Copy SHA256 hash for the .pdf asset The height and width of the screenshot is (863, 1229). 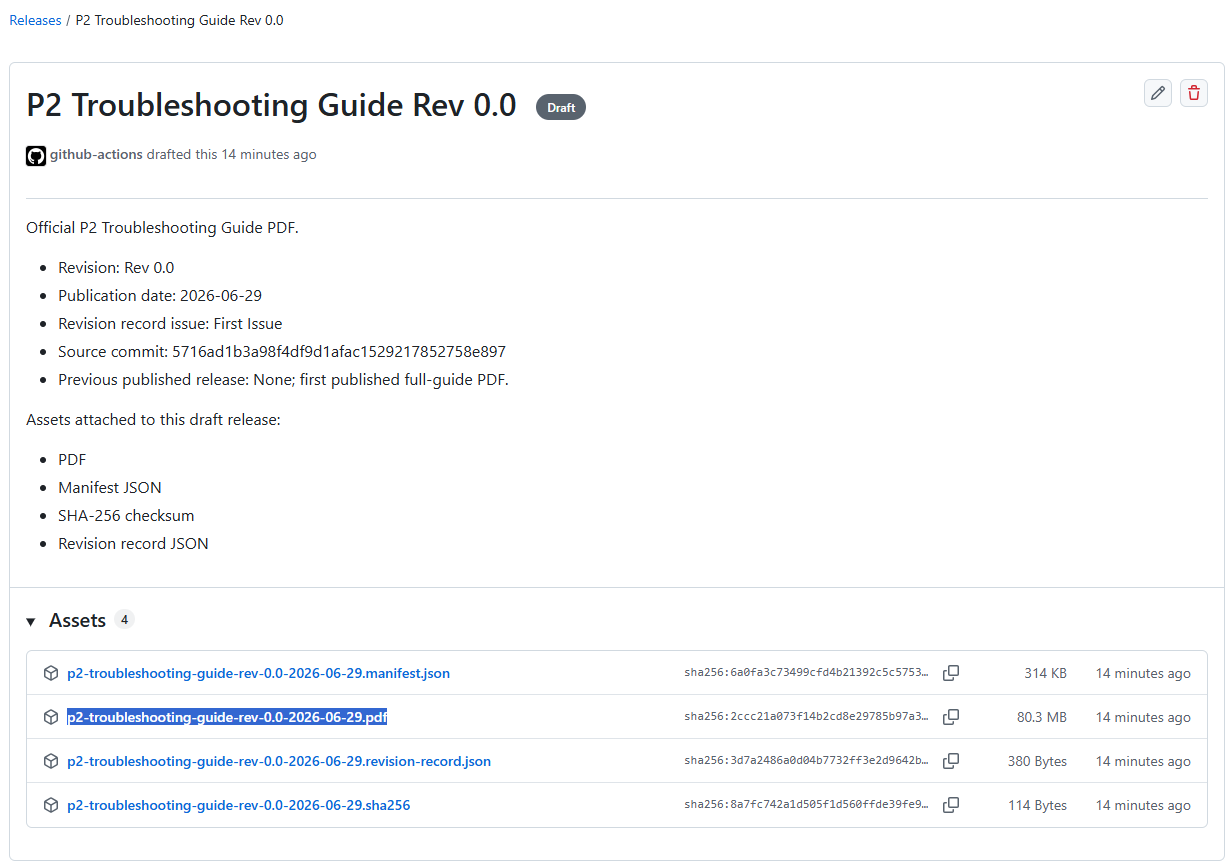[951, 717]
